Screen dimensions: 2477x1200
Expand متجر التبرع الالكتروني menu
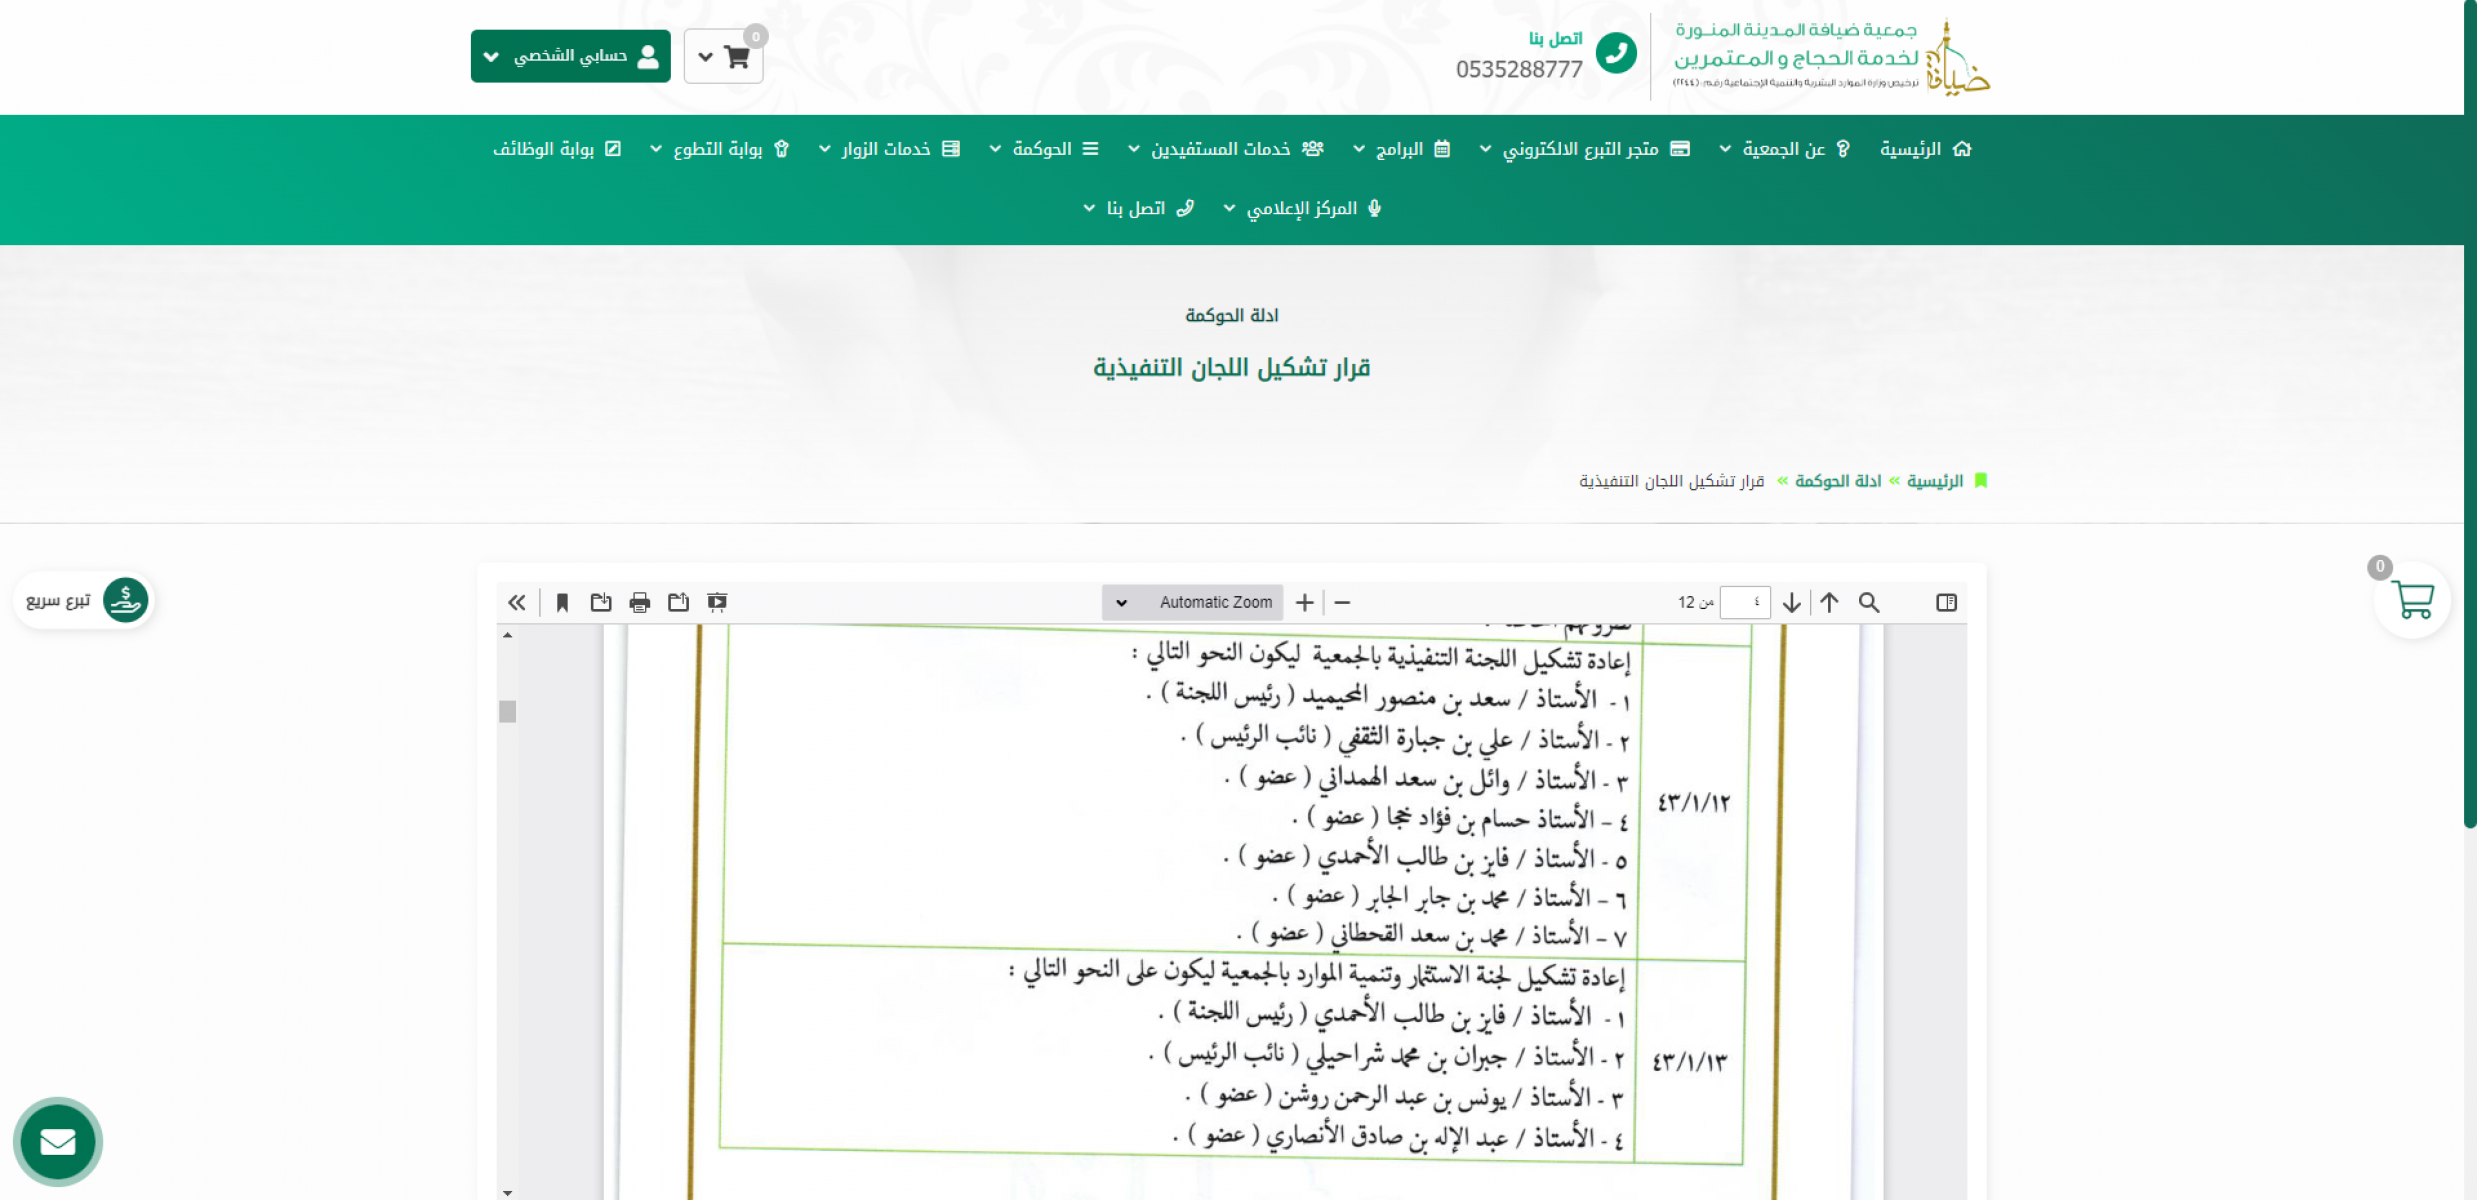pyautogui.click(x=1584, y=149)
